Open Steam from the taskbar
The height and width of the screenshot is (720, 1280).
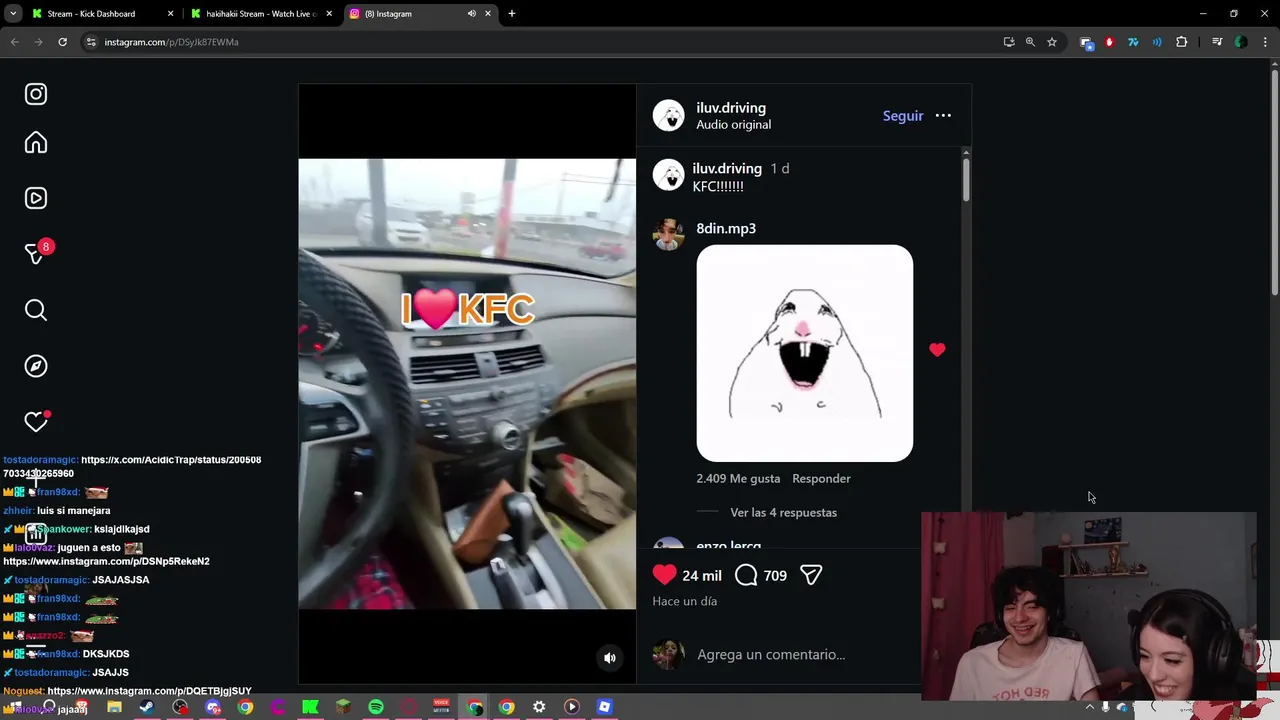(x=147, y=708)
